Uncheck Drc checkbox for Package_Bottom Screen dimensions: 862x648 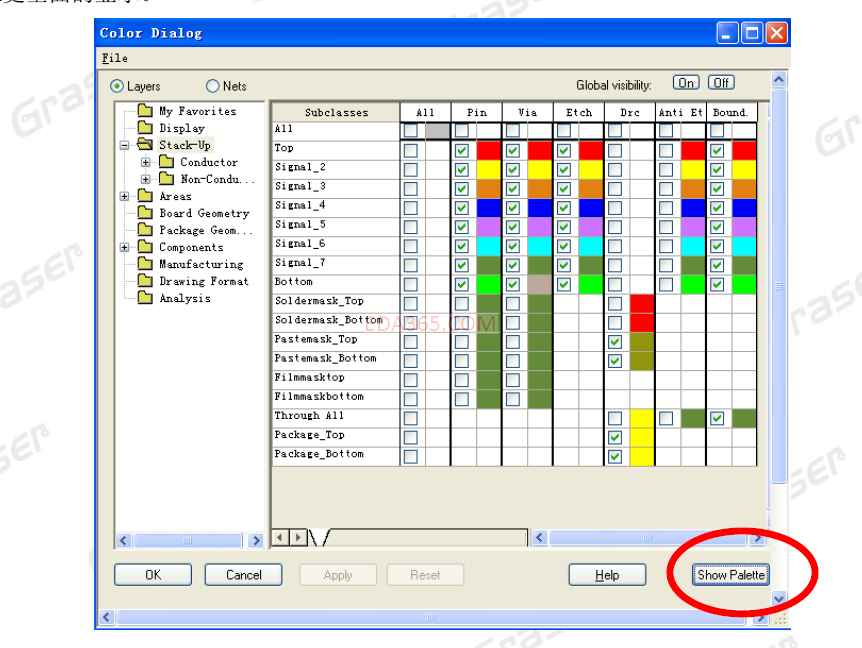pyautogui.click(x=615, y=457)
